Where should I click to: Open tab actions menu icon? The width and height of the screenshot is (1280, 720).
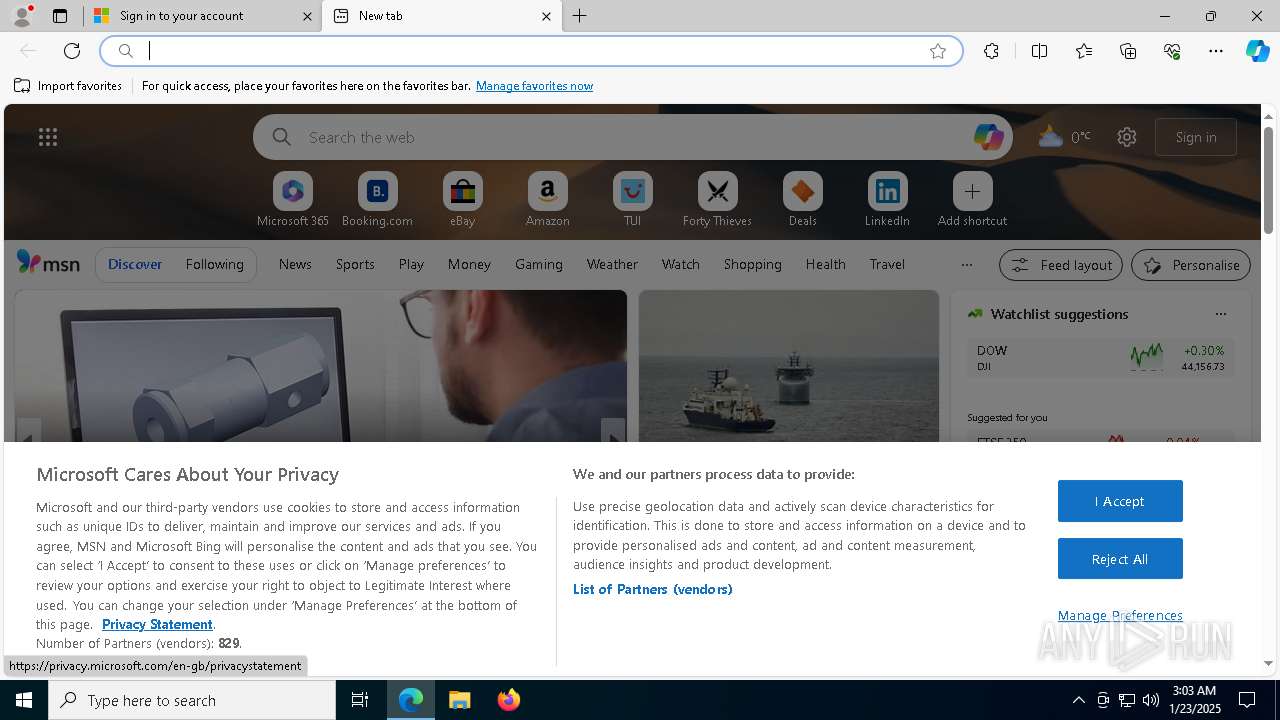tap(60, 16)
